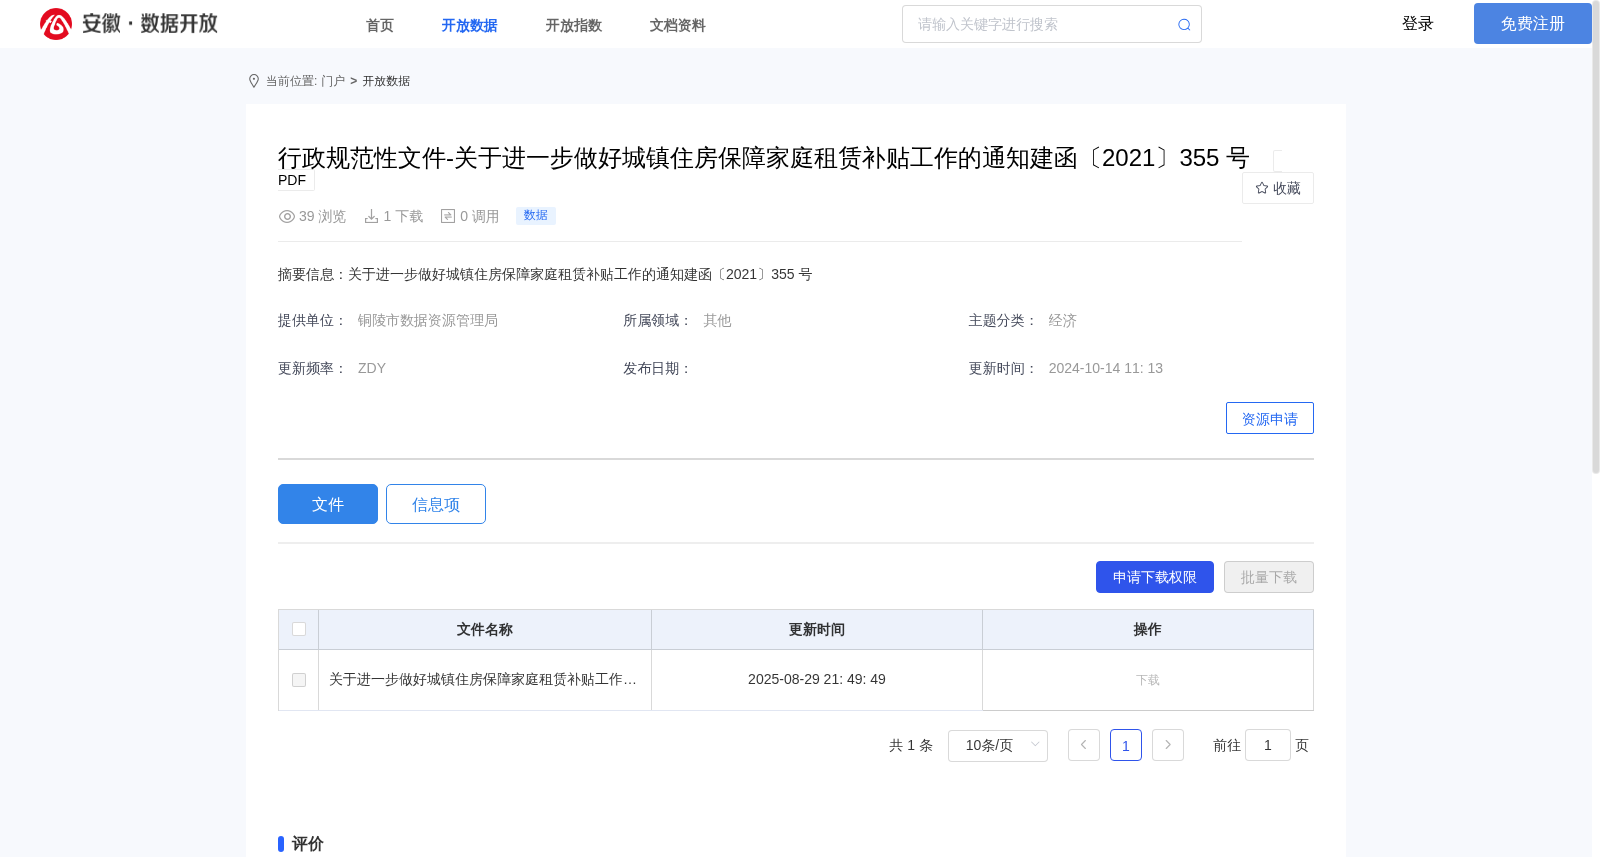Screen dimensions: 1600x857
Task: Click the 更新时间 column header
Action: click(x=817, y=629)
